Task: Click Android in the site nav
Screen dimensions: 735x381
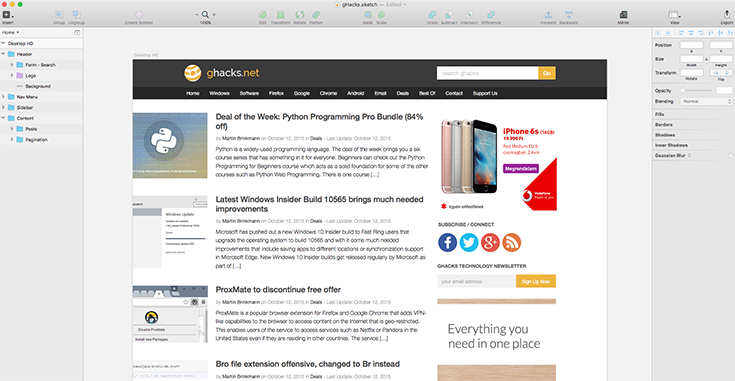Action: 355,93
